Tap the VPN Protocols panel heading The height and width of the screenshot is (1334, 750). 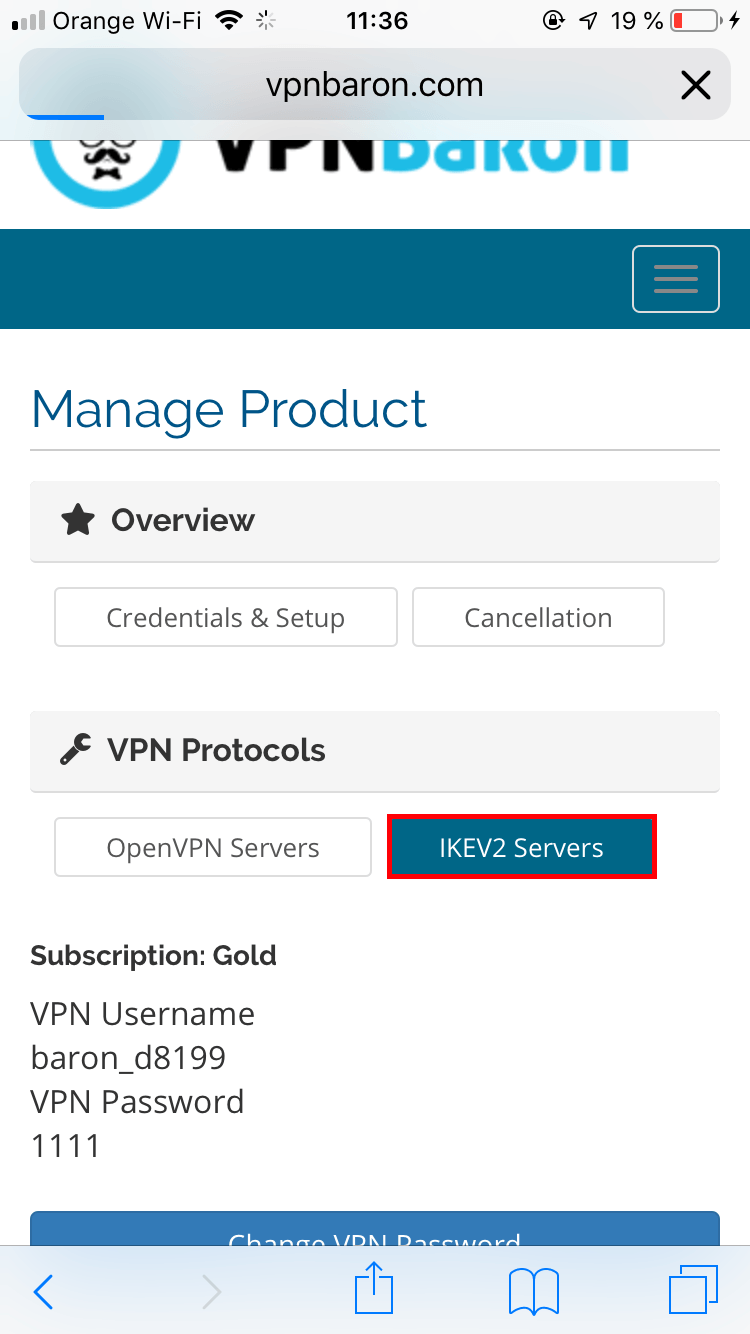375,751
